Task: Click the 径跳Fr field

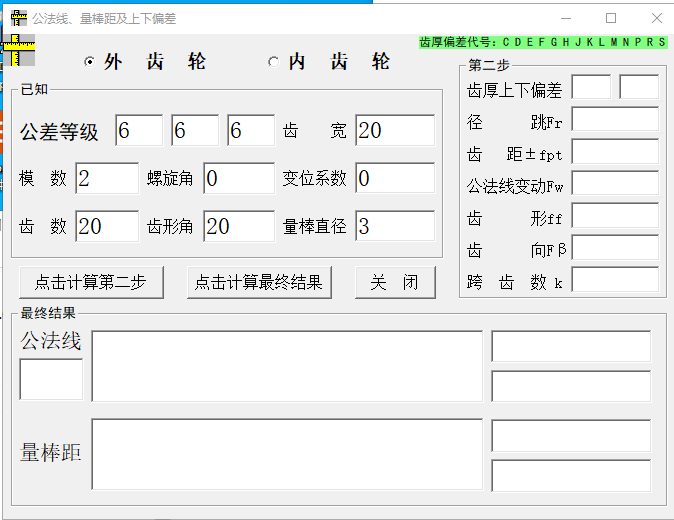Action: [615, 119]
